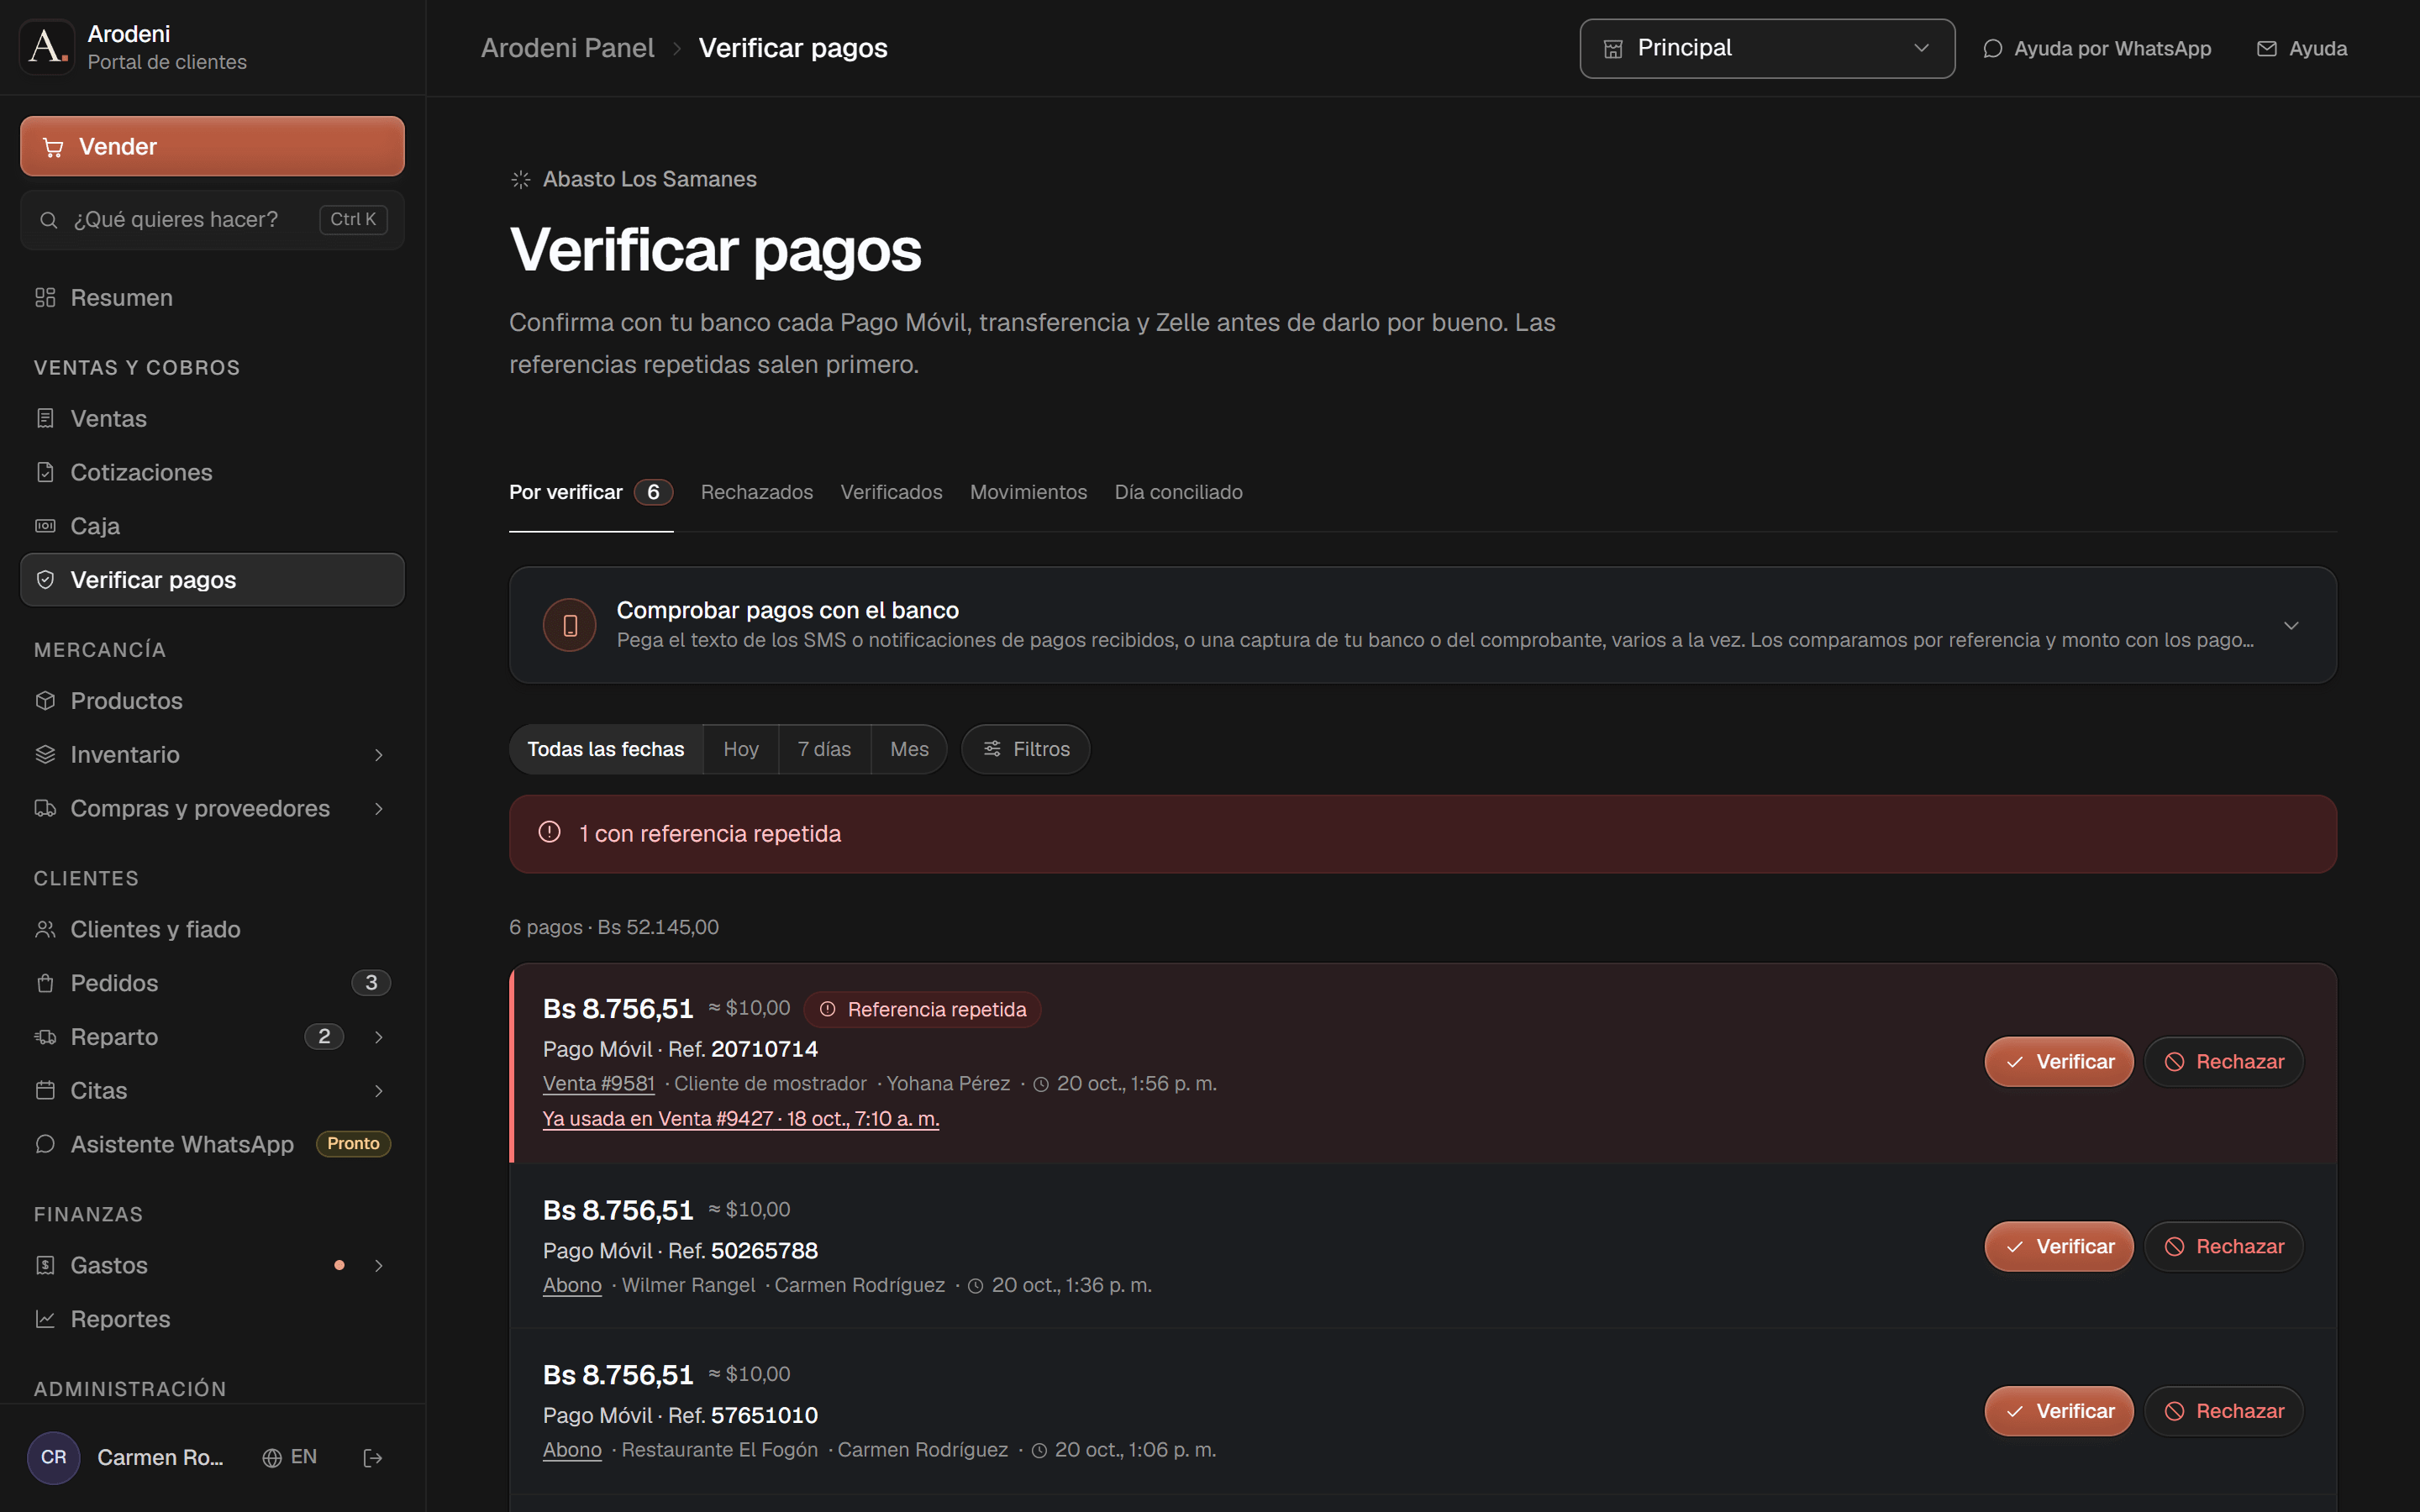Click the Pedidos bag icon
This screenshot has width=2420, height=1512.
click(45, 983)
